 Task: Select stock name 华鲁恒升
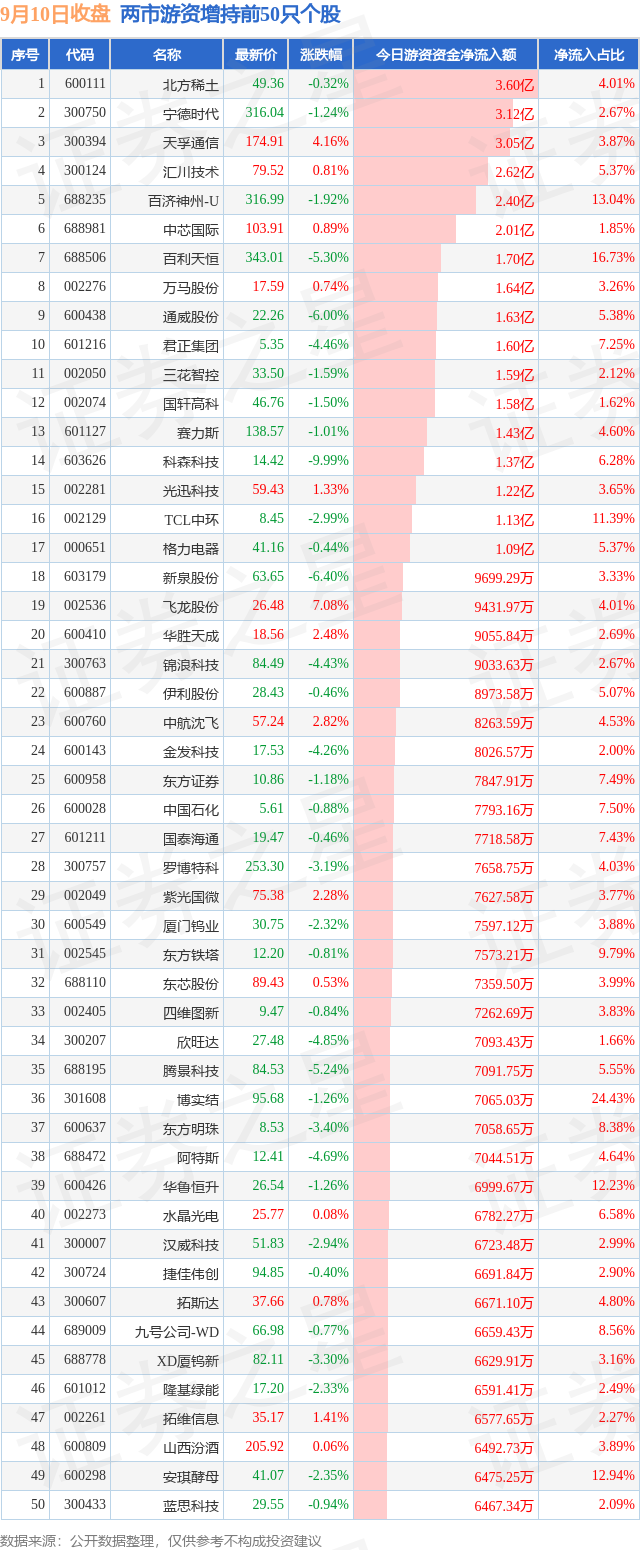click(191, 1186)
